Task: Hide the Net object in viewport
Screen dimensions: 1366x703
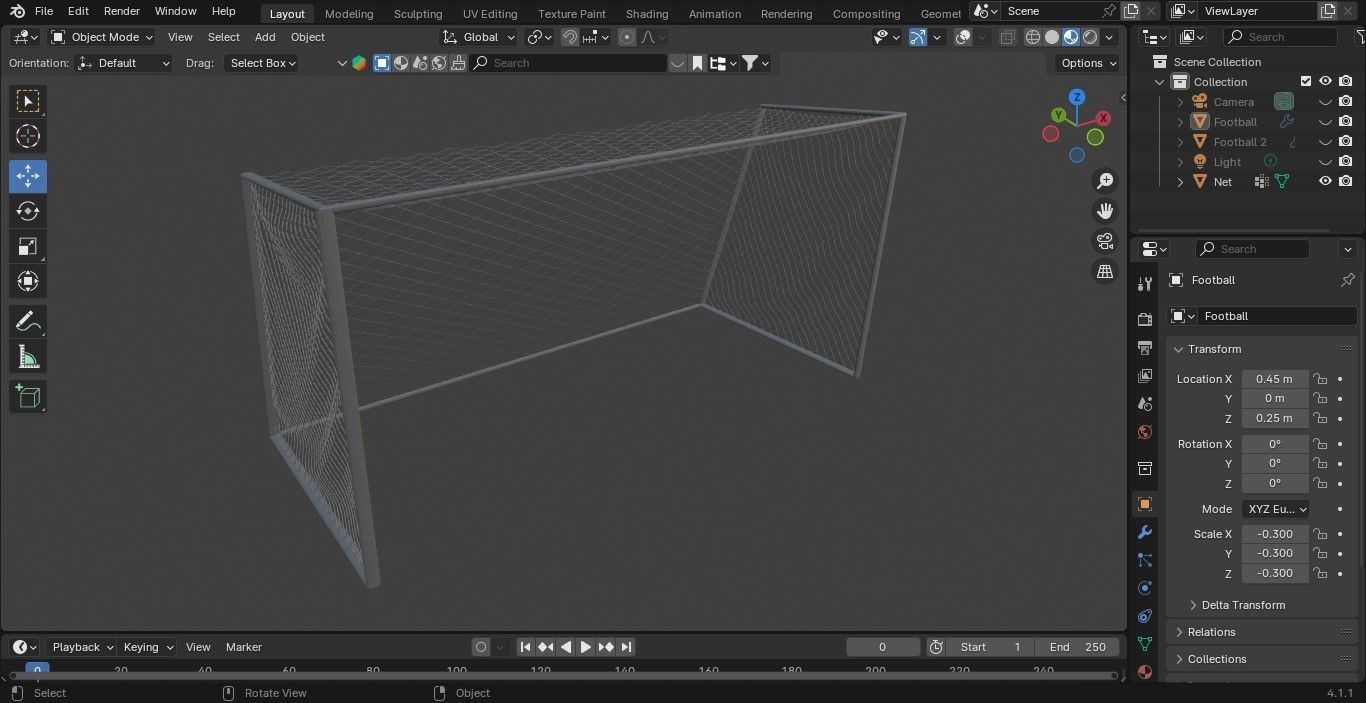Action: [1325, 182]
